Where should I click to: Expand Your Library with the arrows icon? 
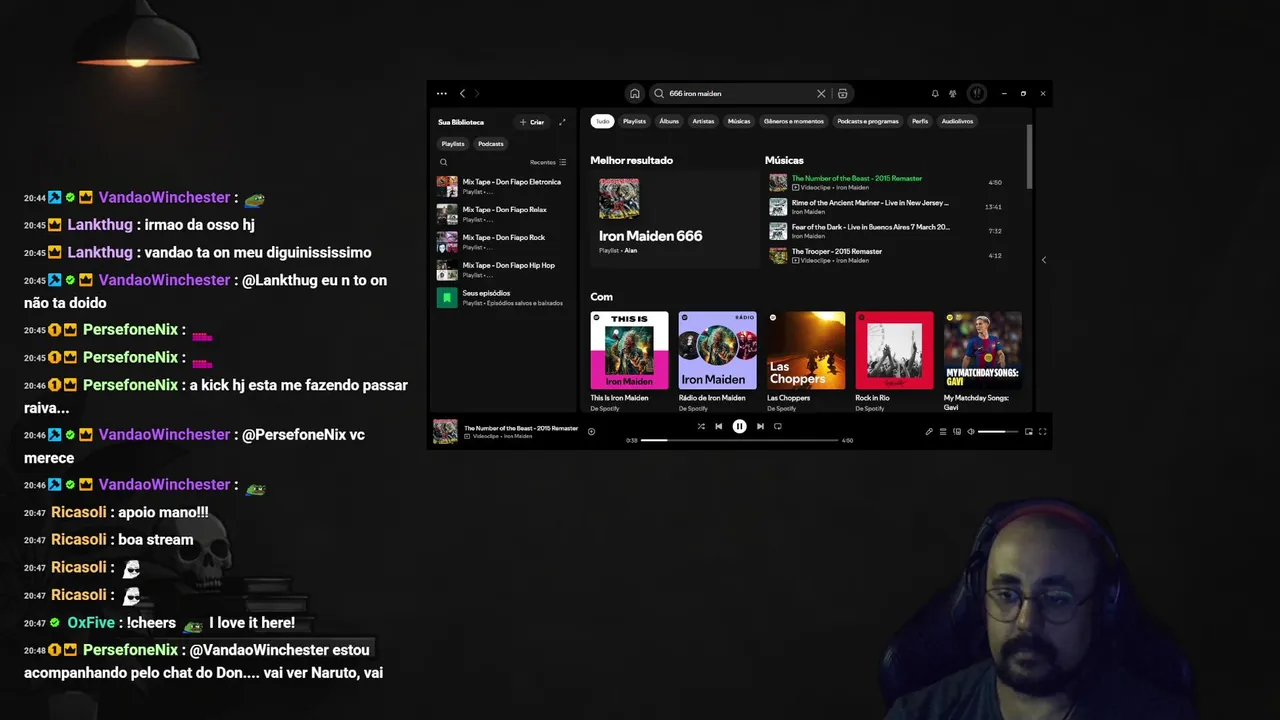[x=562, y=122]
